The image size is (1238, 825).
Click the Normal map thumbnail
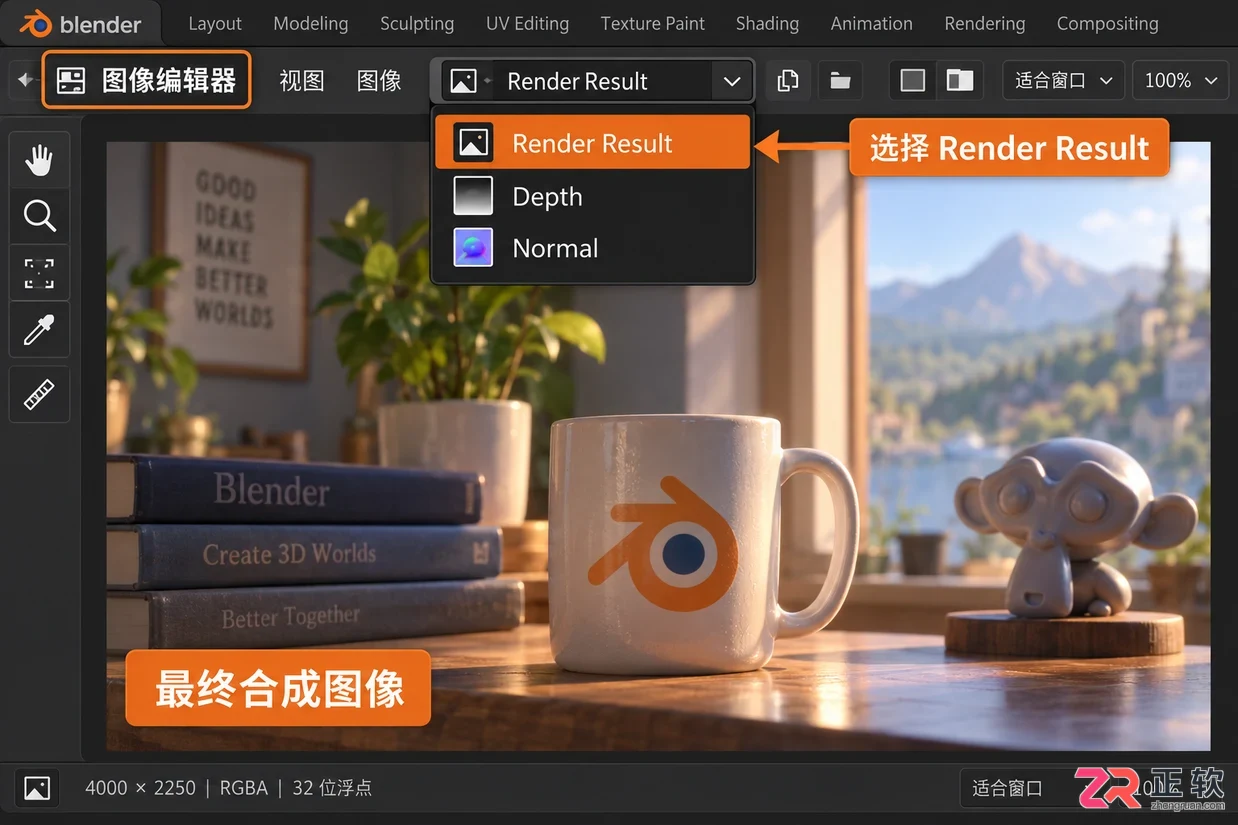tap(473, 247)
